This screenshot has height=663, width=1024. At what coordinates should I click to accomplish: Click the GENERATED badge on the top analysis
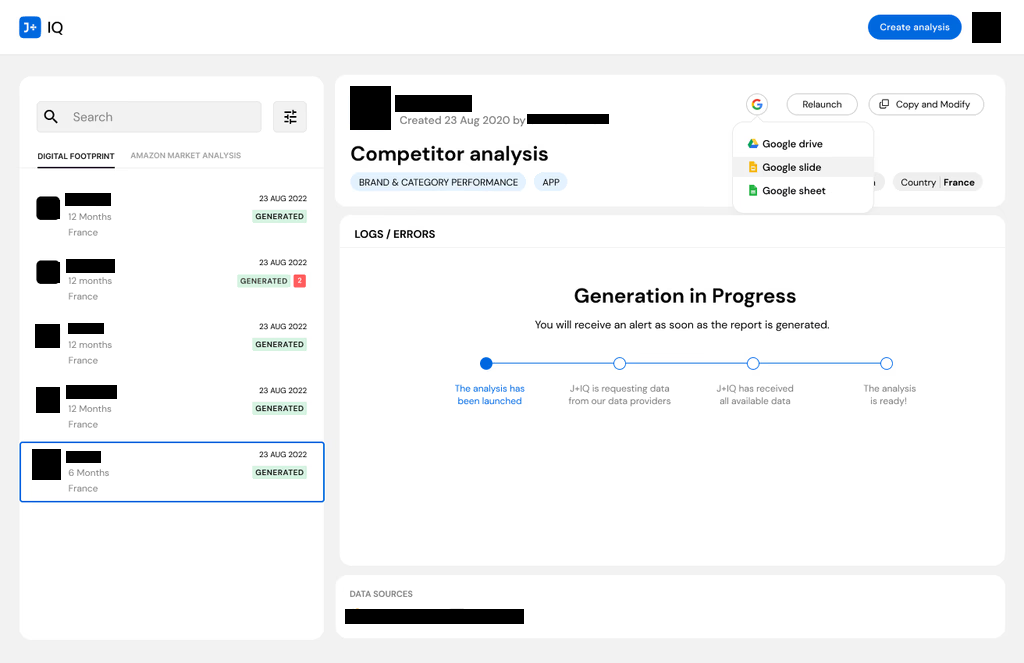point(279,216)
